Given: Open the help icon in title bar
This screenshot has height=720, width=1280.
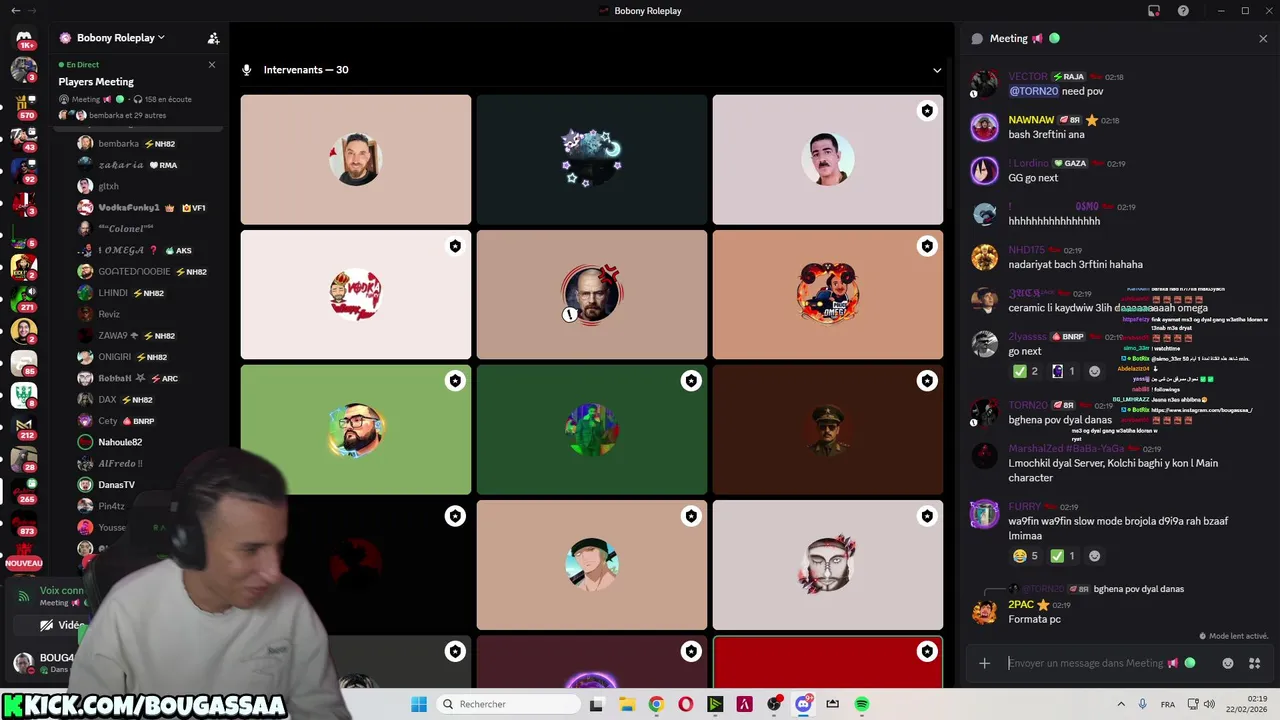Looking at the screenshot, I should (x=1184, y=11).
